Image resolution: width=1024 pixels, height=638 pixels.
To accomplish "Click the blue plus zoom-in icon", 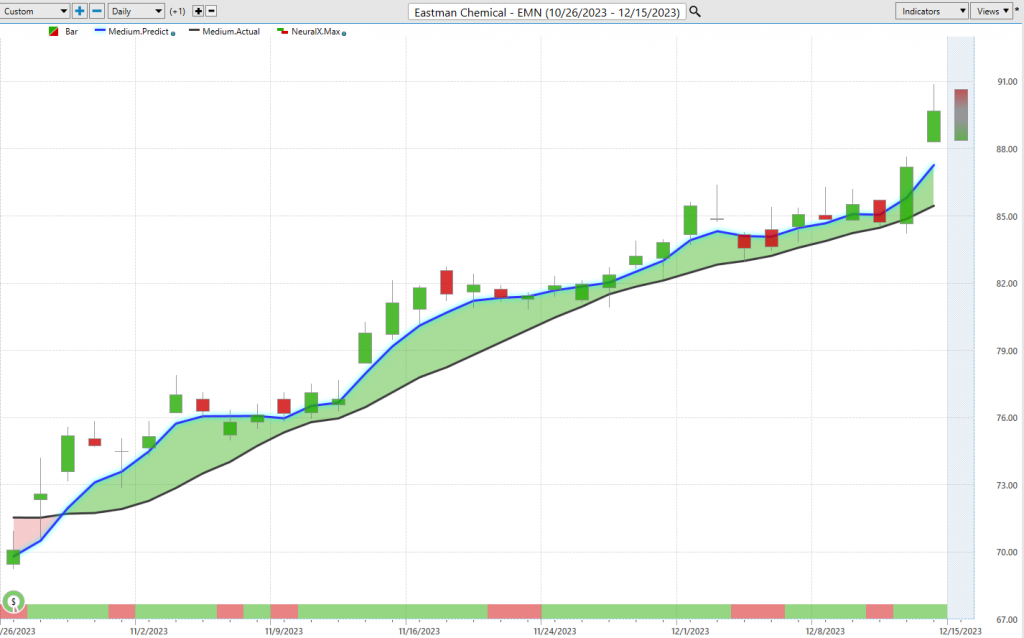I will pyautogui.click(x=79, y=11).
